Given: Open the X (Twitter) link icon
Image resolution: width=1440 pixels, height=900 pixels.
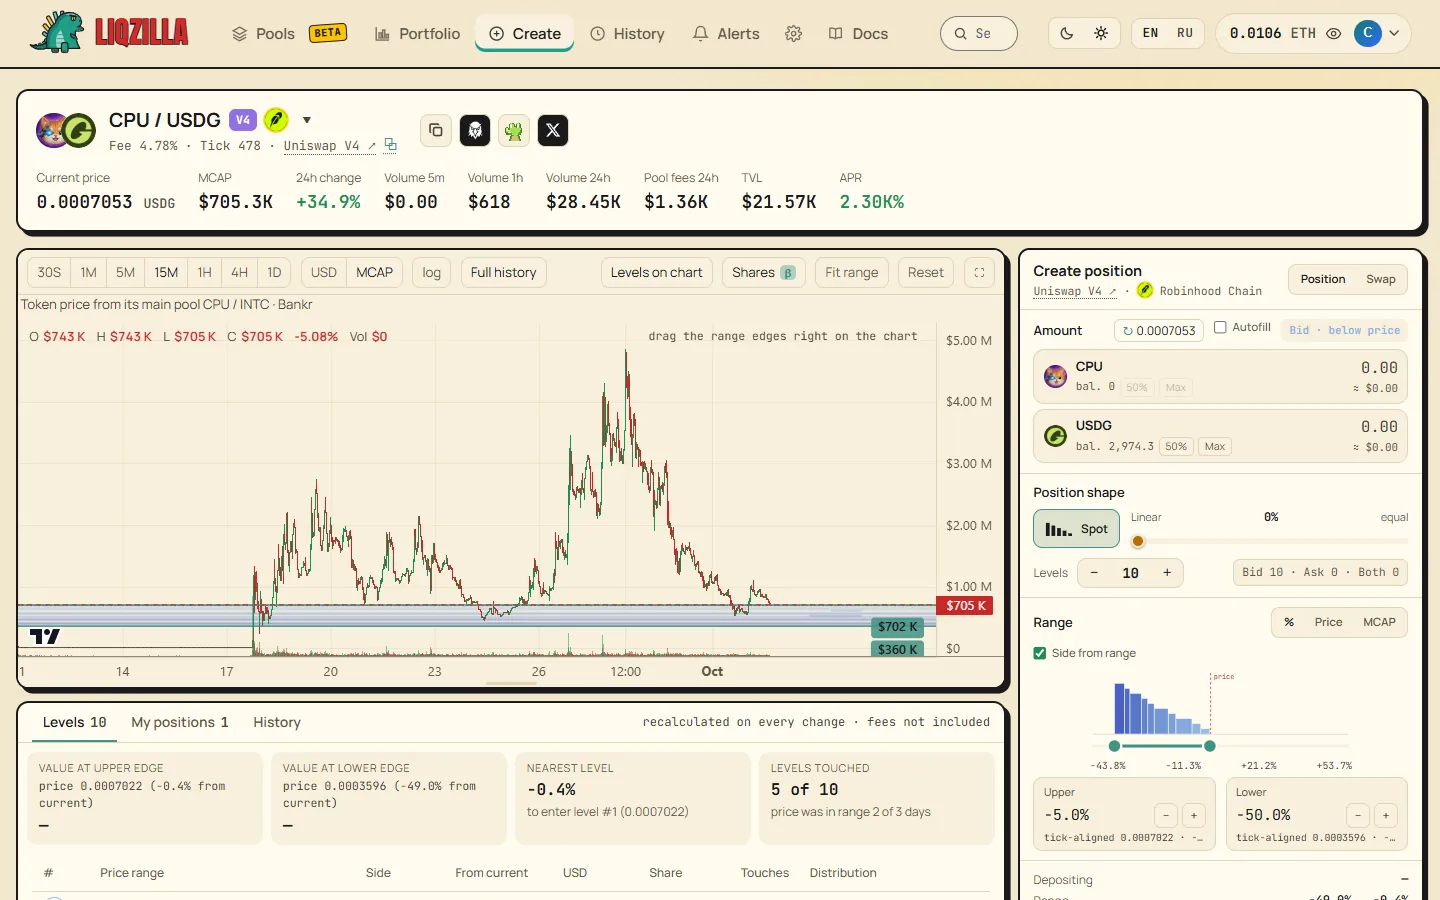Looking at the screenshot, I should [x=553, y=130].
